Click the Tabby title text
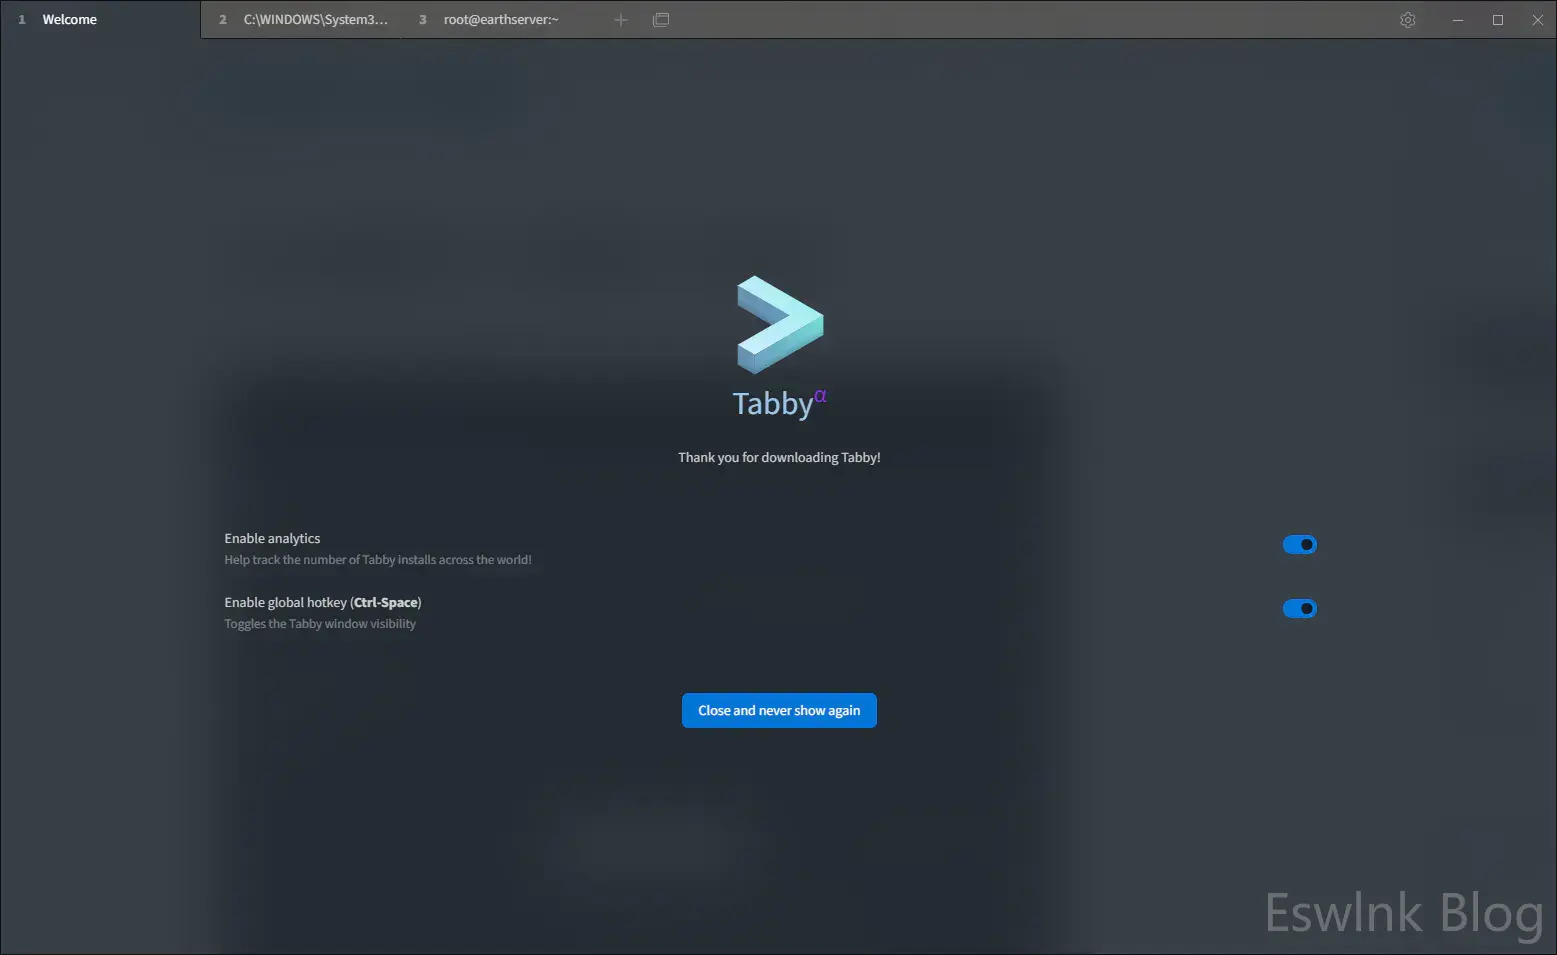Screen dimensions: 1557x955 pyautogui.click(x=772, y=404)
